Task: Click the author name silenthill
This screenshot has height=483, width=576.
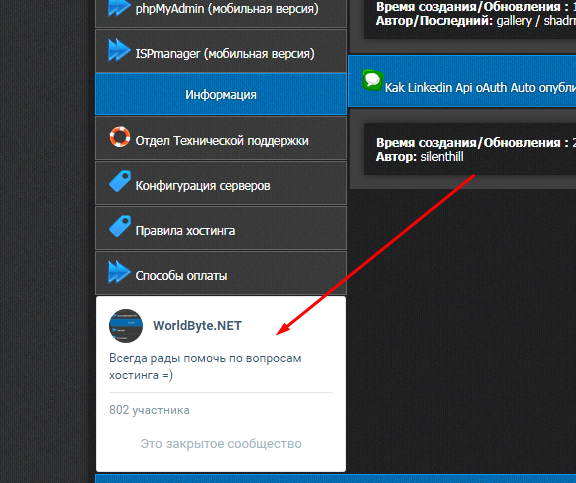Action: 442,157
